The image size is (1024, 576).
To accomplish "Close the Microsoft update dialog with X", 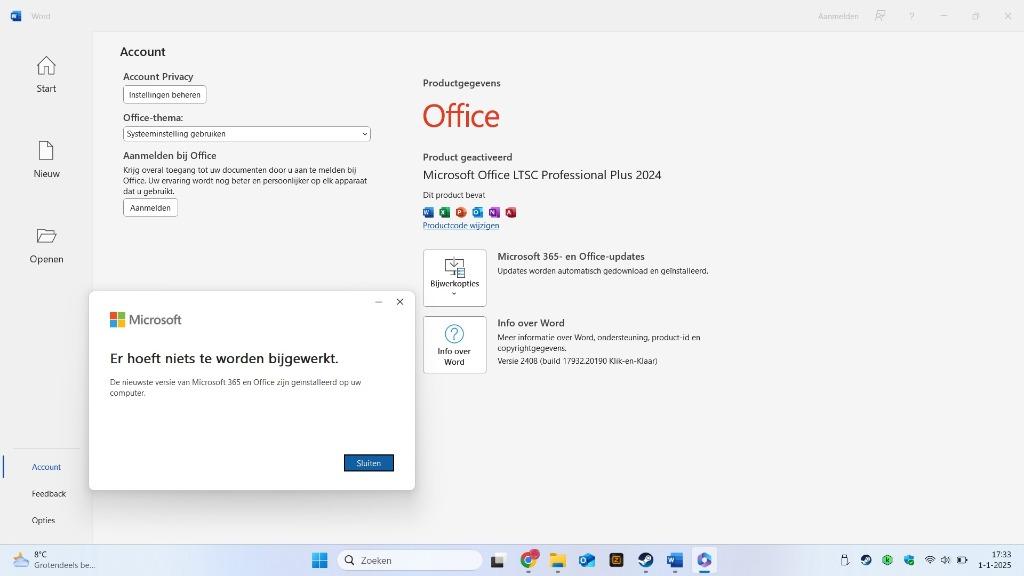I will coord(400,302).
